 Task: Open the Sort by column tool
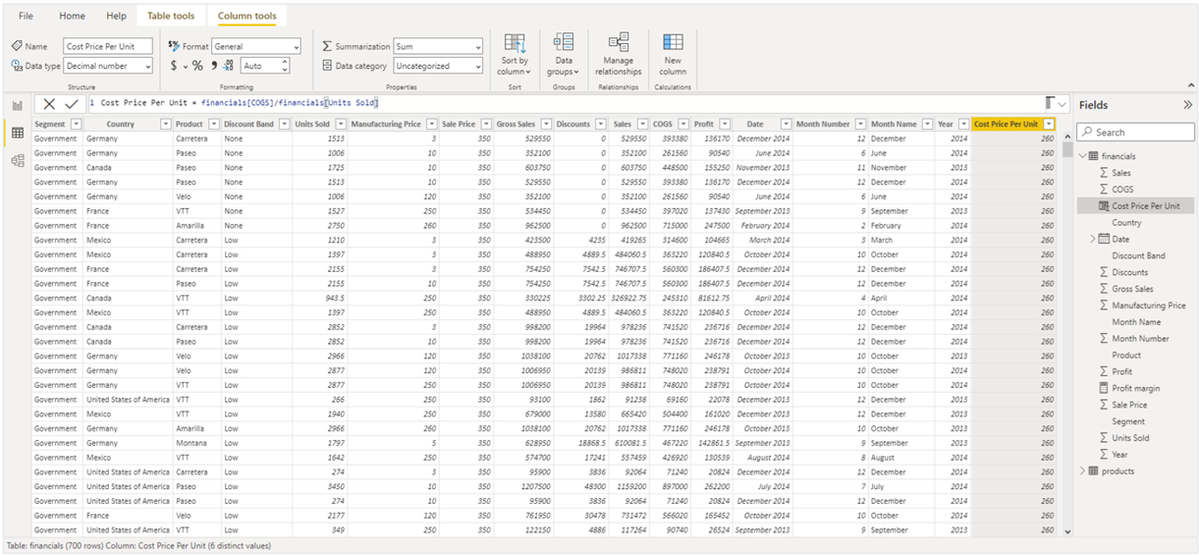515,54
